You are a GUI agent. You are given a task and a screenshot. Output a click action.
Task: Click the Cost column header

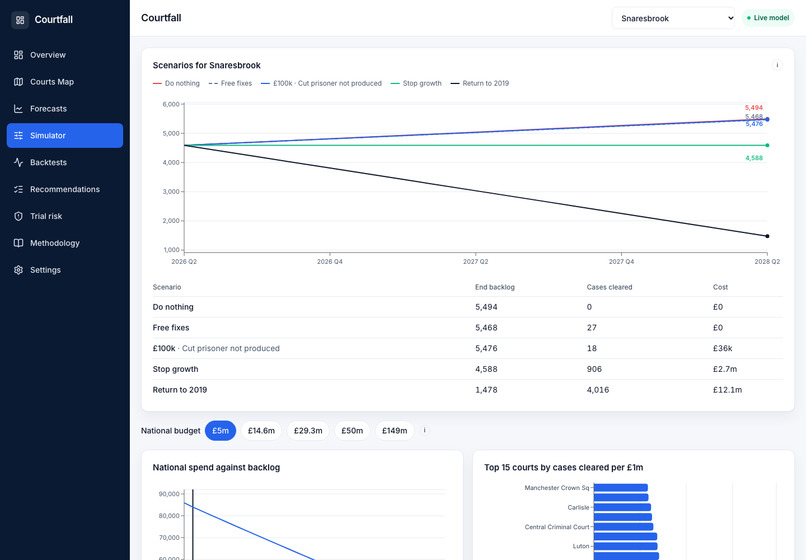720,287
